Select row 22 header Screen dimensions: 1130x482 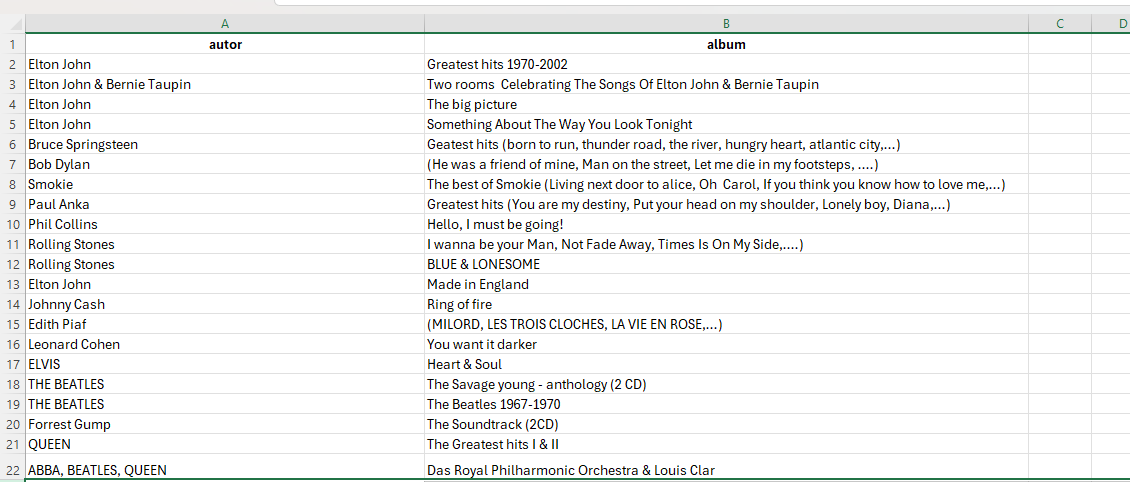(x=12, y=469)
